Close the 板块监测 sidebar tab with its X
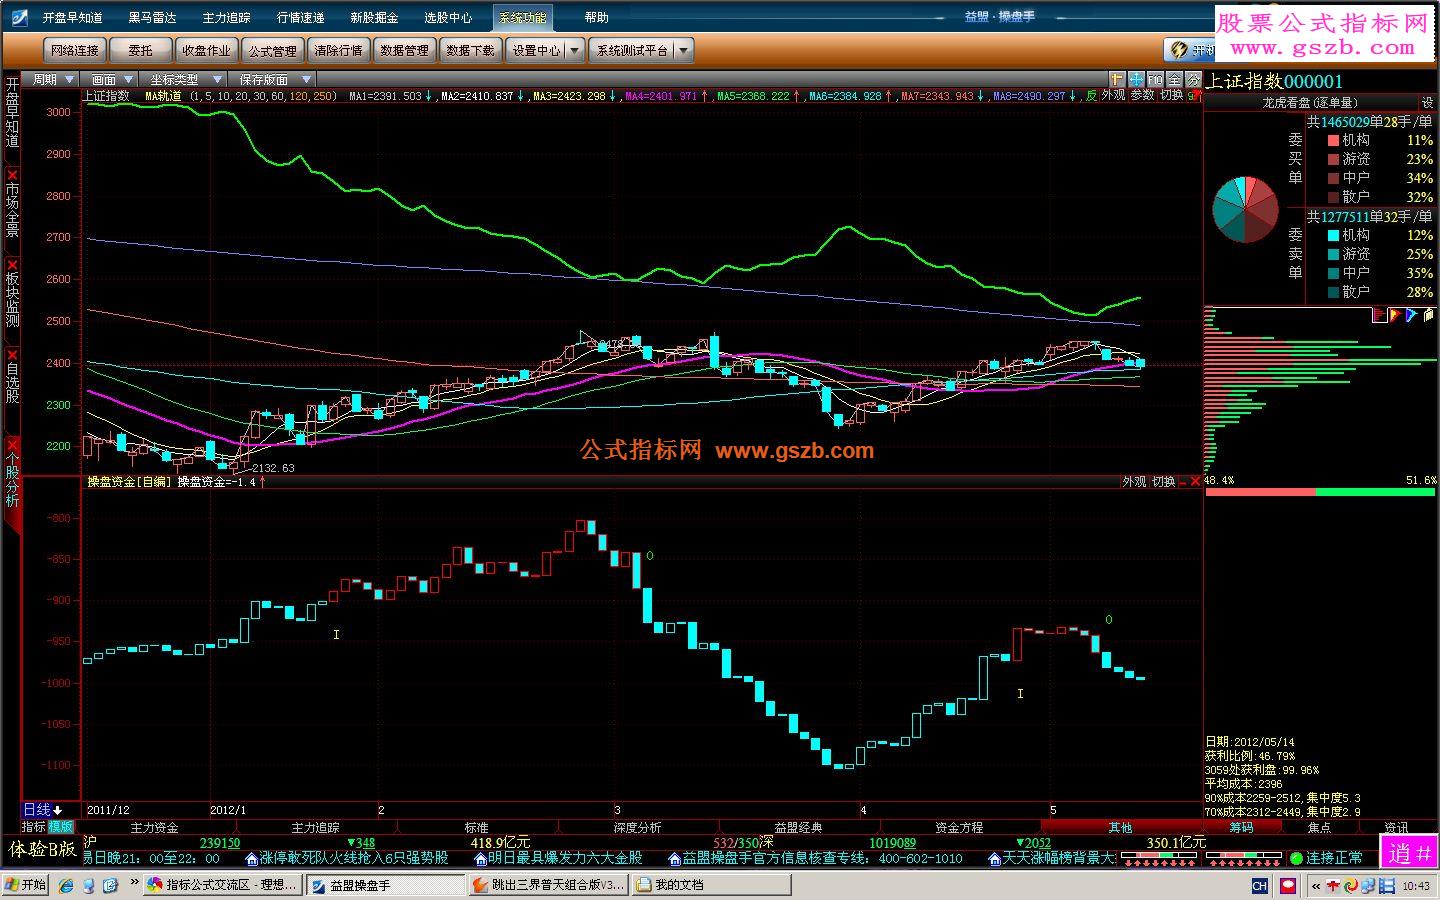Image resolution: width=1440 pixels, height=900 pixels. (x=12, y=265)
